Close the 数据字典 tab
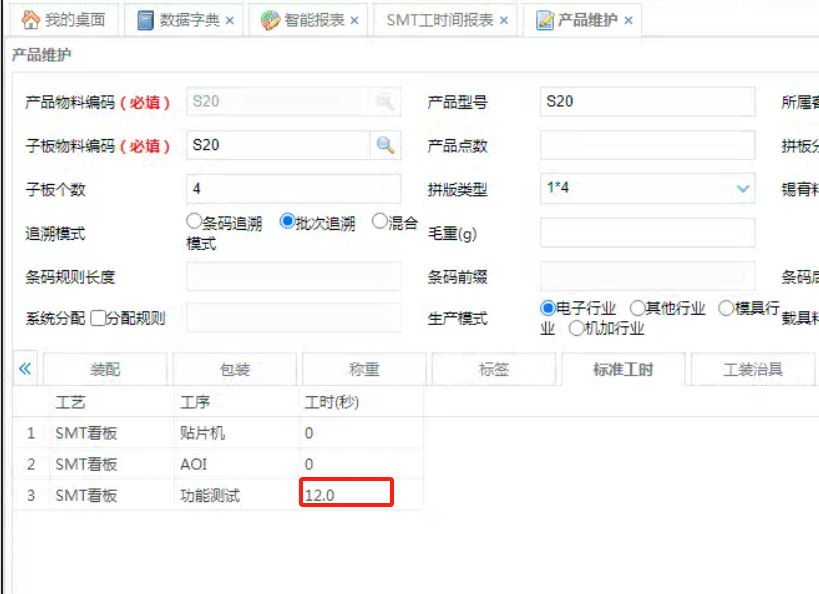 230,20
